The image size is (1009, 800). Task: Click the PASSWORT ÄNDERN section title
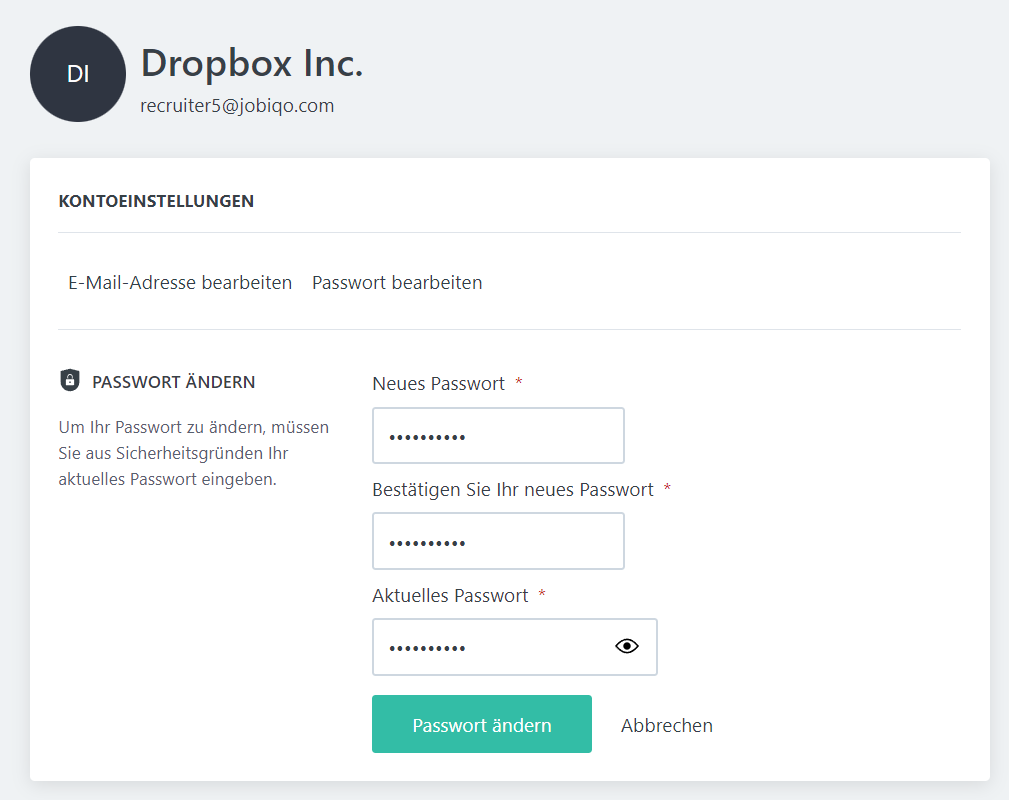174,382
